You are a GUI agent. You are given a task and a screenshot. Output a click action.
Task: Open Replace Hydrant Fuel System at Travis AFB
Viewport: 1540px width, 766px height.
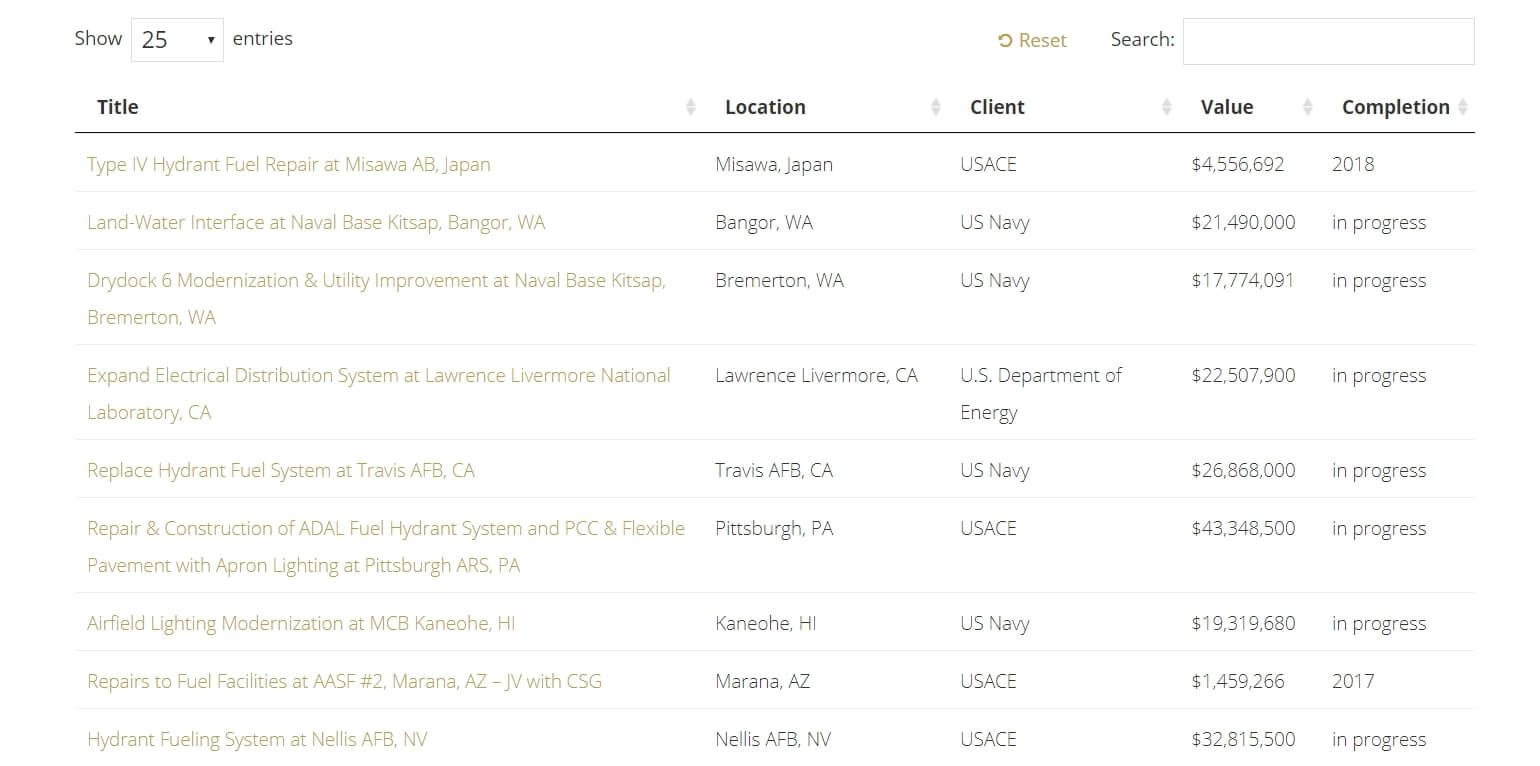[280, 470]
